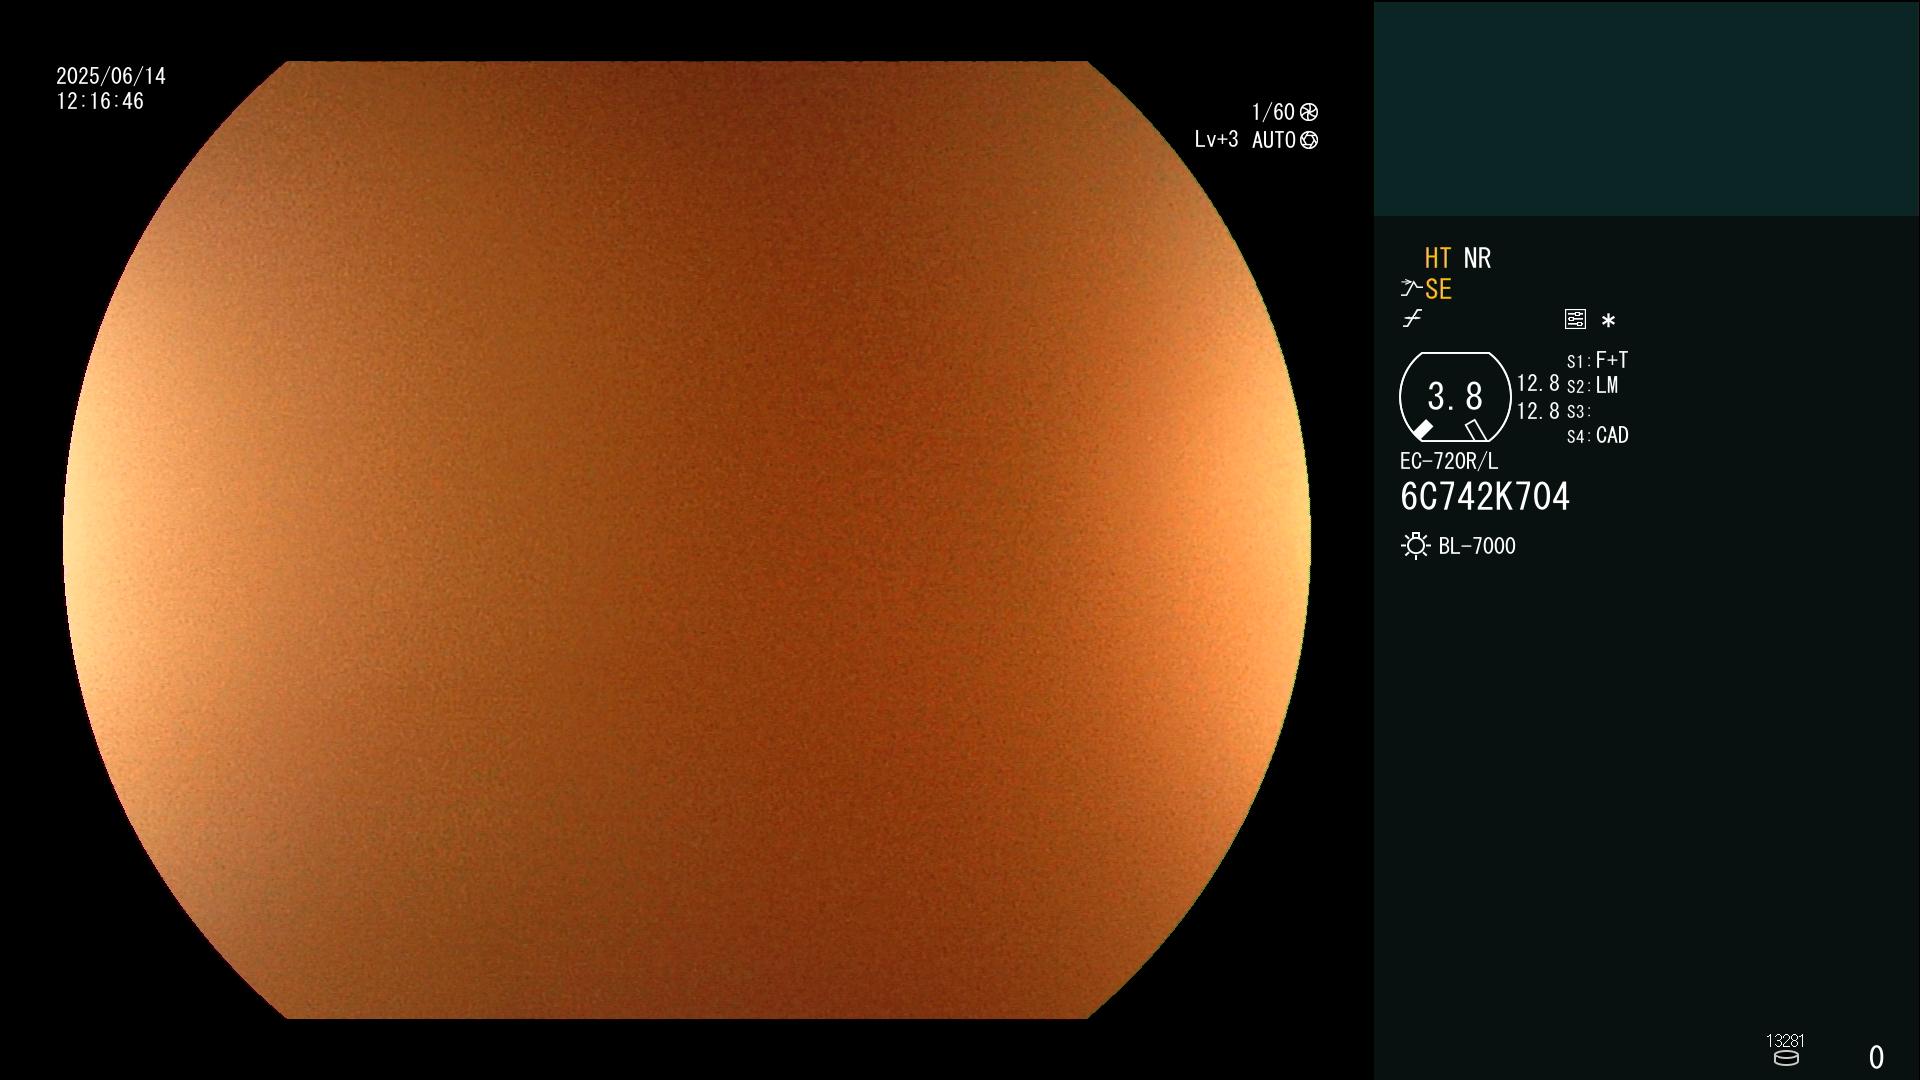Click the time 12:16:46
The image size is (1920, 1080).
pos(100,102)
